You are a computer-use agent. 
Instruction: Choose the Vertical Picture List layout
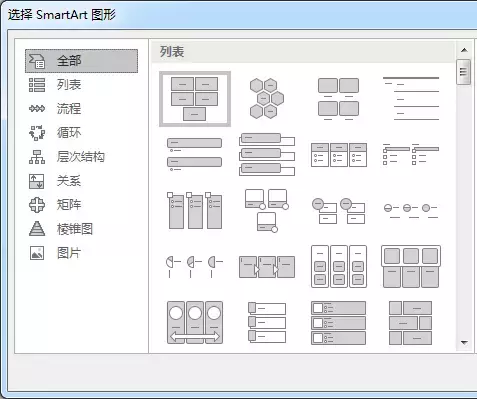[339, 322]
